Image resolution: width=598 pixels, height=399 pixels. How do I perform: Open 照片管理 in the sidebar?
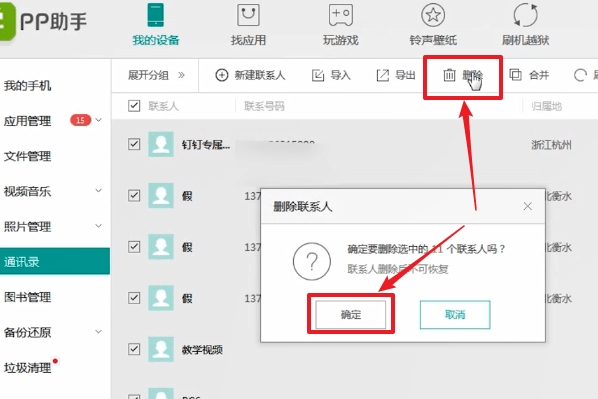click(27, 227)
